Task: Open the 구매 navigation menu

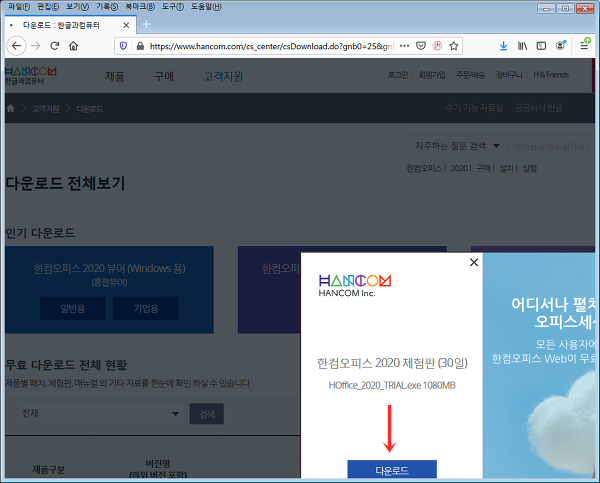Action: (x=164, y=76)
